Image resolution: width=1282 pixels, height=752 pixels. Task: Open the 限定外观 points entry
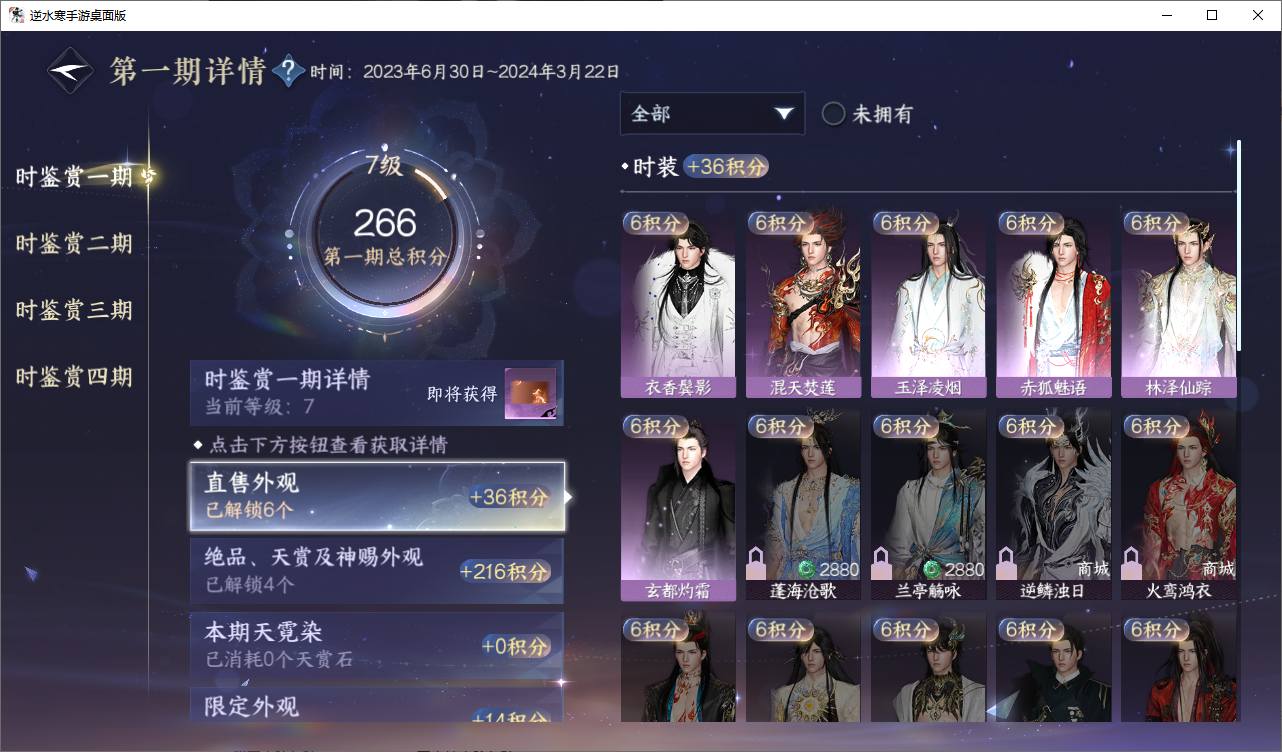click(x=377, y=705)
